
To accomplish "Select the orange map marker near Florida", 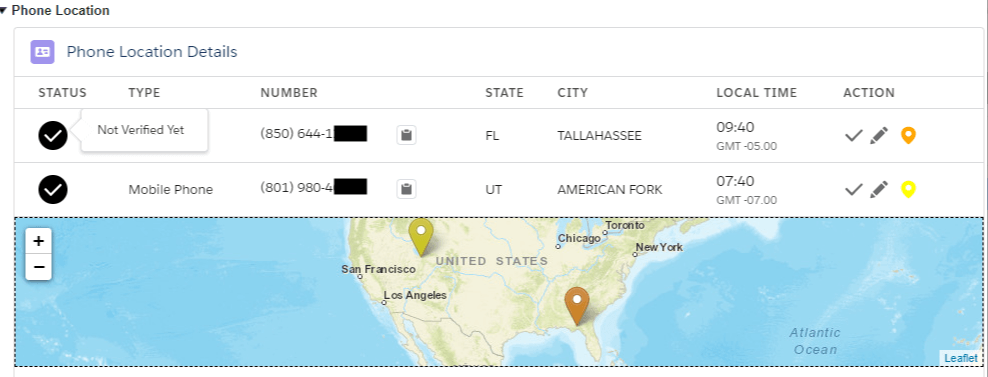I will (x=577, y=306).
